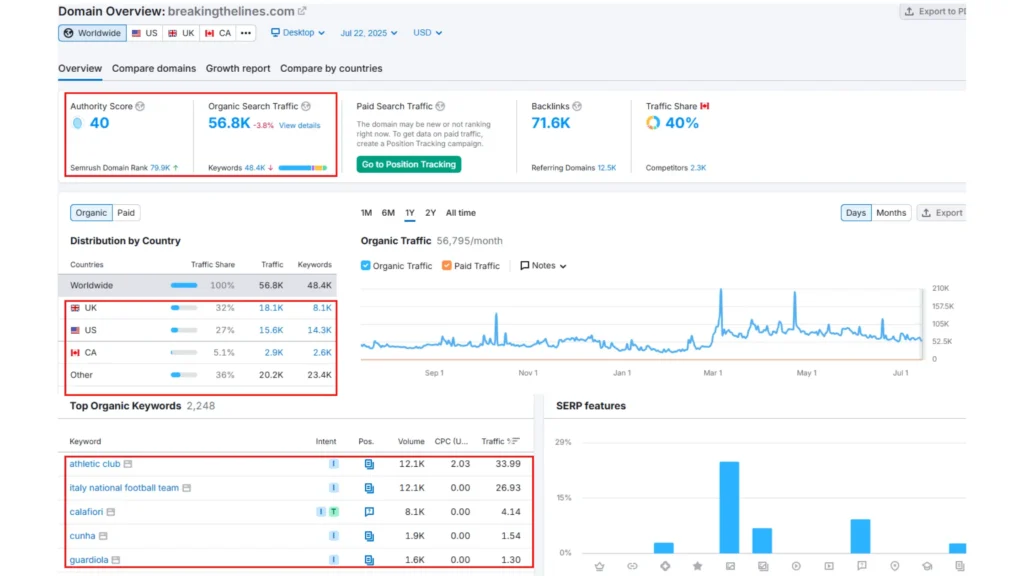Open the Desktop device dropdown
The width and height of the screenshot is (1024, 576).
click(298, 33)
